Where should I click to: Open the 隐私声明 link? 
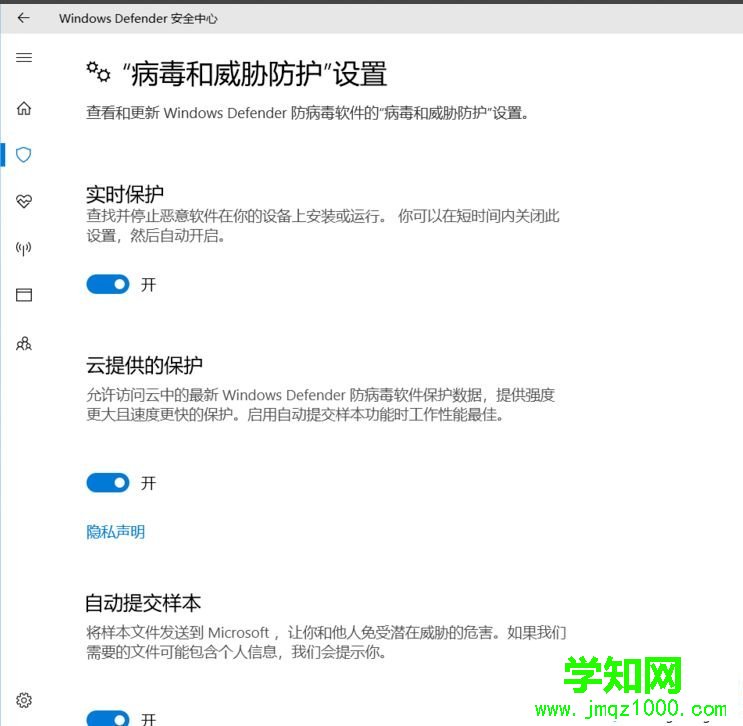click(116, 532)
